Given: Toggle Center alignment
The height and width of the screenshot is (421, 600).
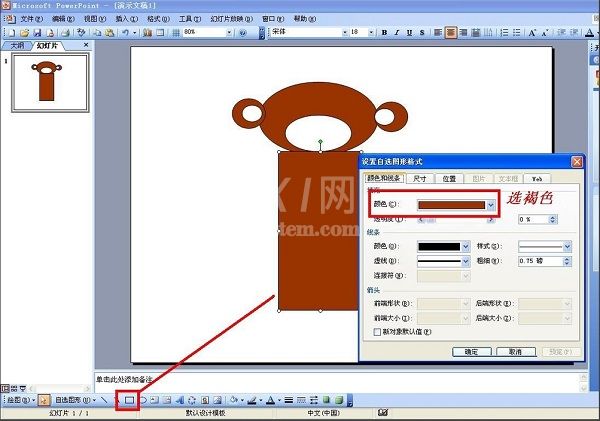Looking at the screenshot, I should pos(451,33).
